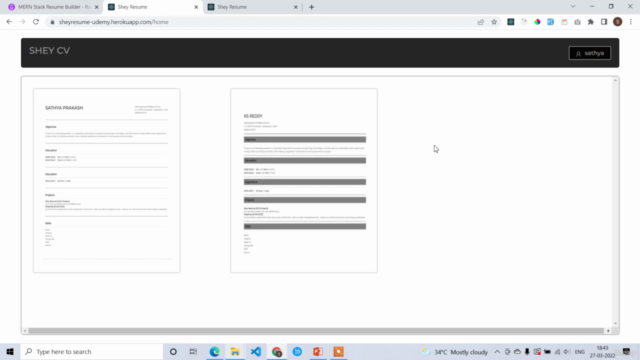Share this page icon in address bar
Image resolution: width=640 pixels, height=360 pixels.
pos(480,22)
